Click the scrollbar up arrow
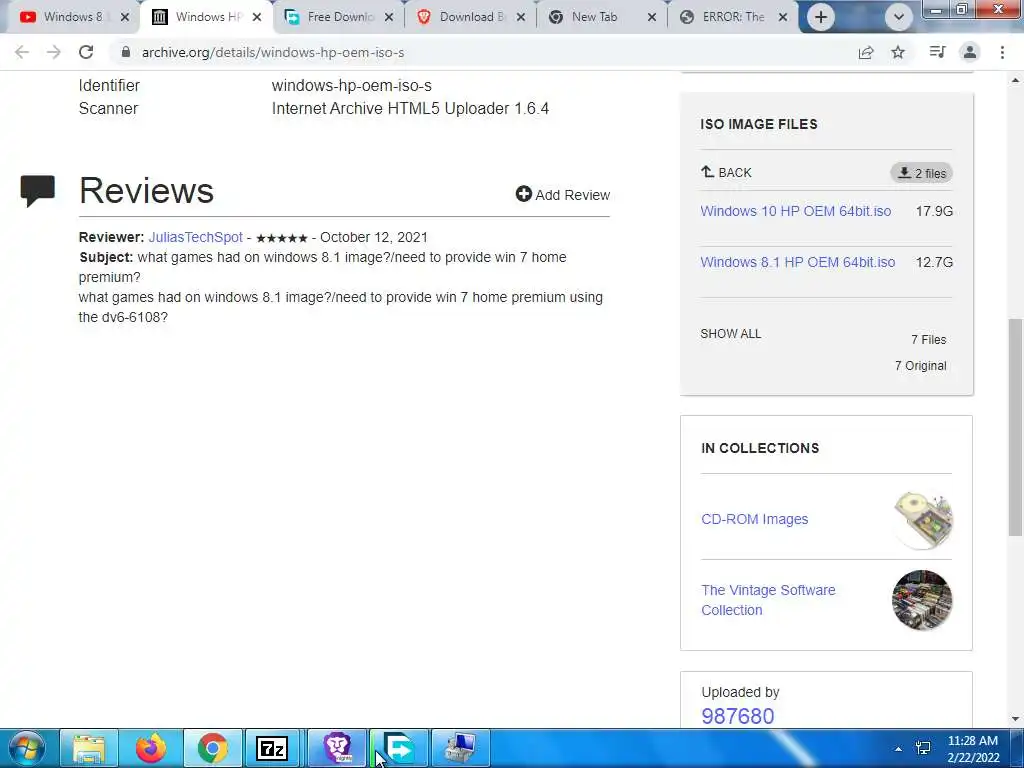 coord(1015,80)
